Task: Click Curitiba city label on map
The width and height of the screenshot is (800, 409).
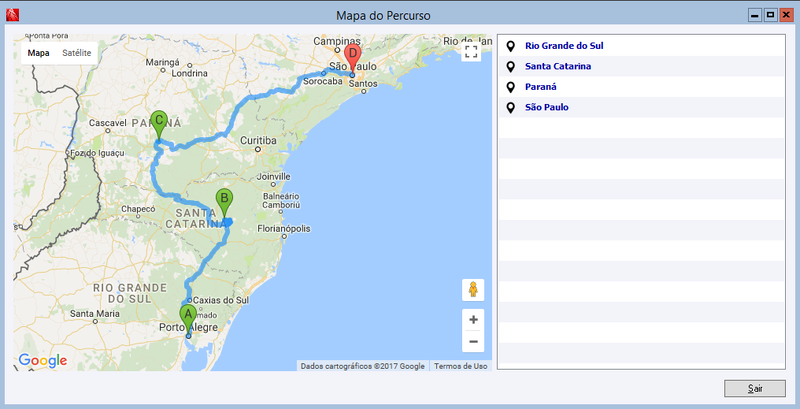Action: 258,140
